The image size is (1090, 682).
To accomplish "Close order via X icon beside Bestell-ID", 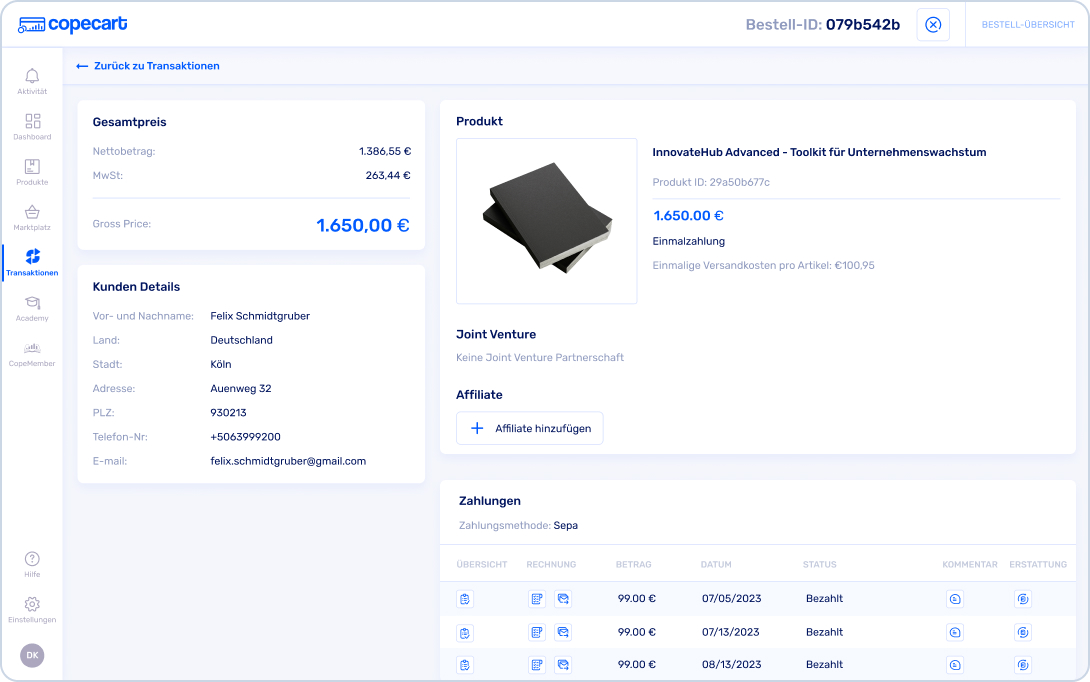I will click(x=933, y=25).
